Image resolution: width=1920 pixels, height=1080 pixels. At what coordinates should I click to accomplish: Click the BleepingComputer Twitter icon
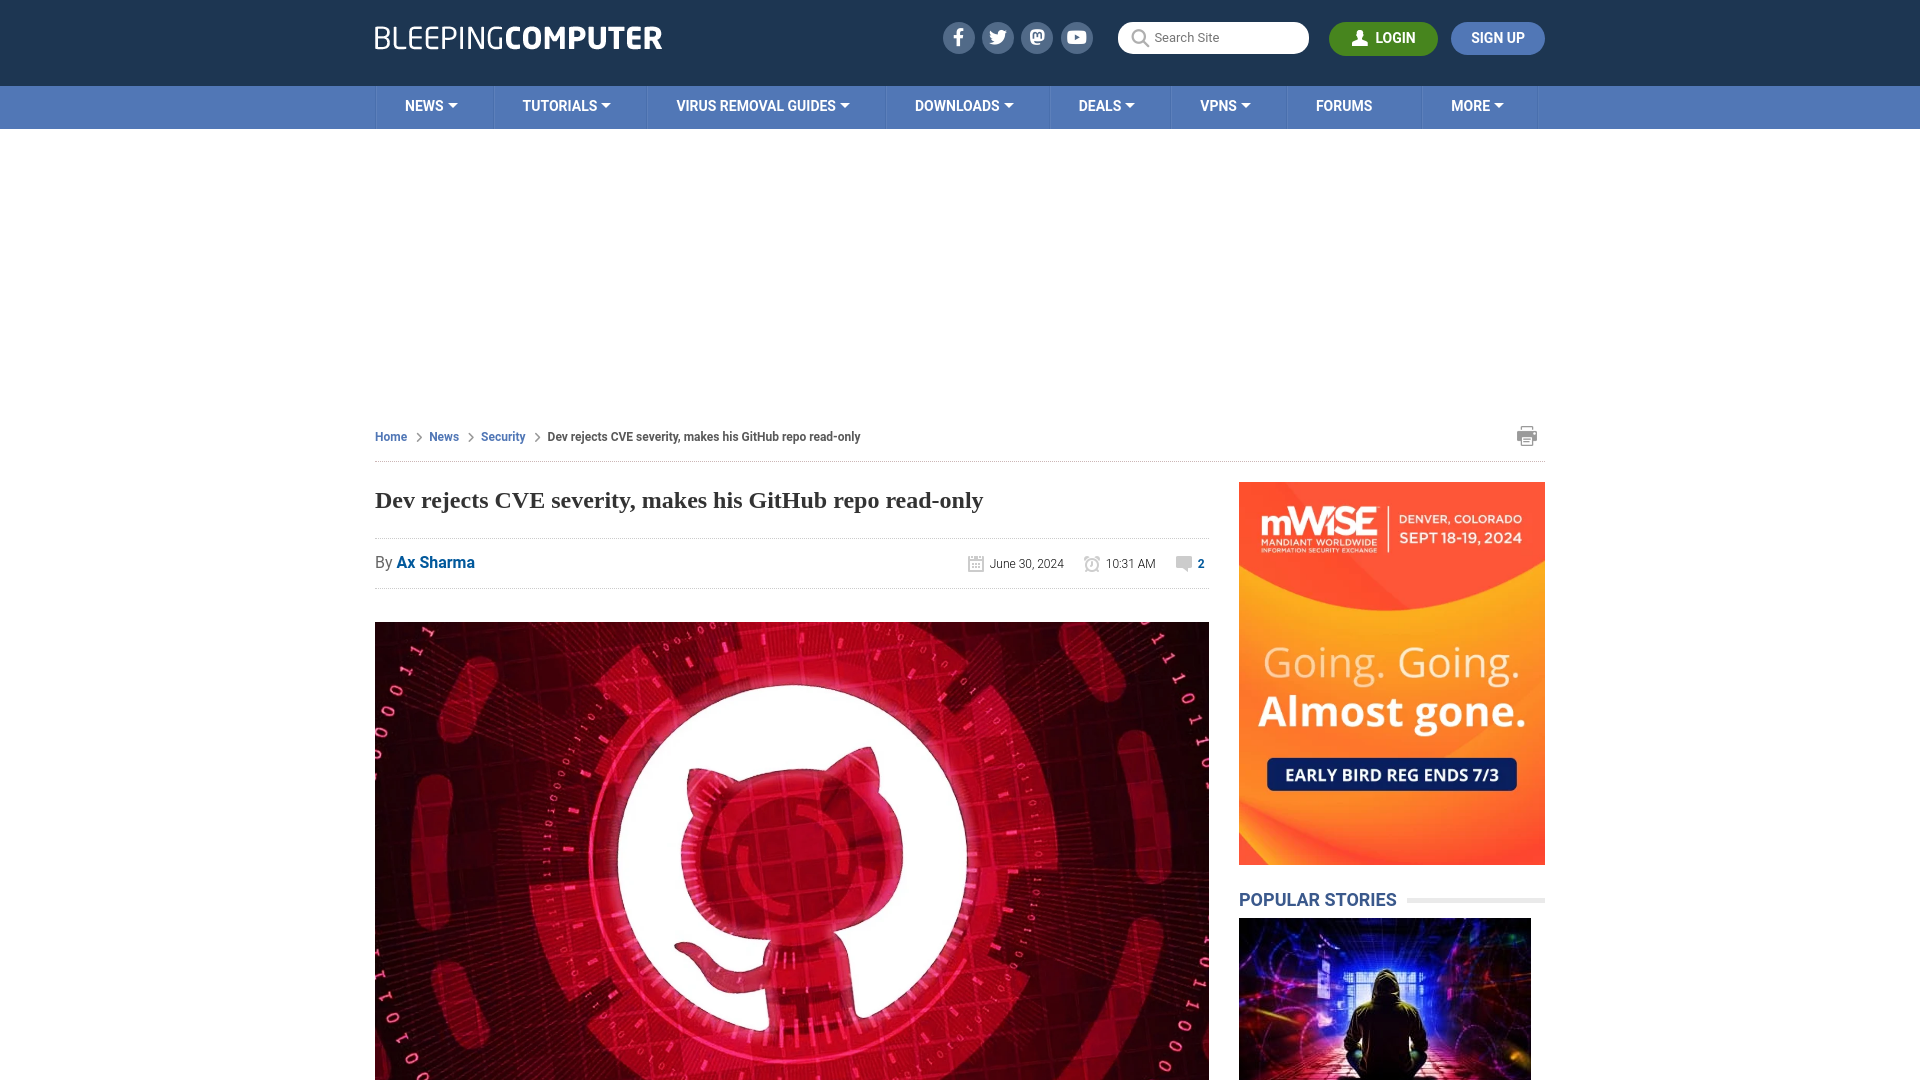[x=997, y=37]
